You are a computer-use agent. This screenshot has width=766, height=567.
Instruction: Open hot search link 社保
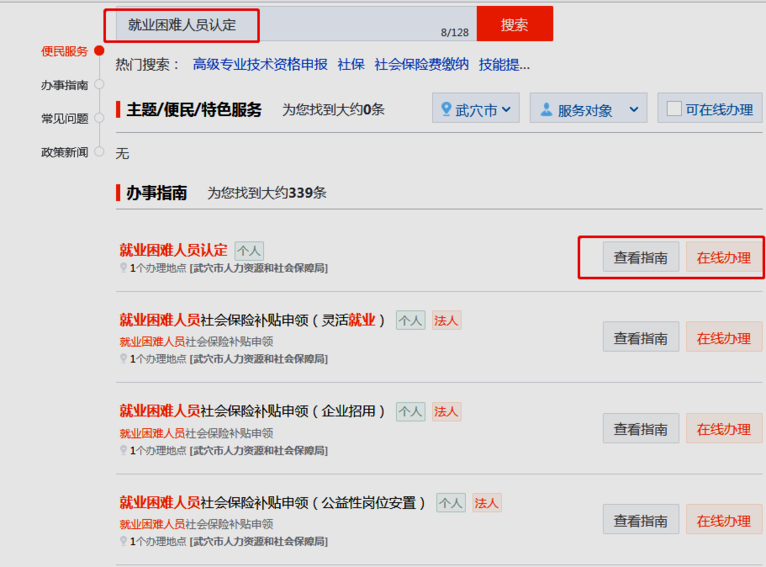(x=351, y=64)
